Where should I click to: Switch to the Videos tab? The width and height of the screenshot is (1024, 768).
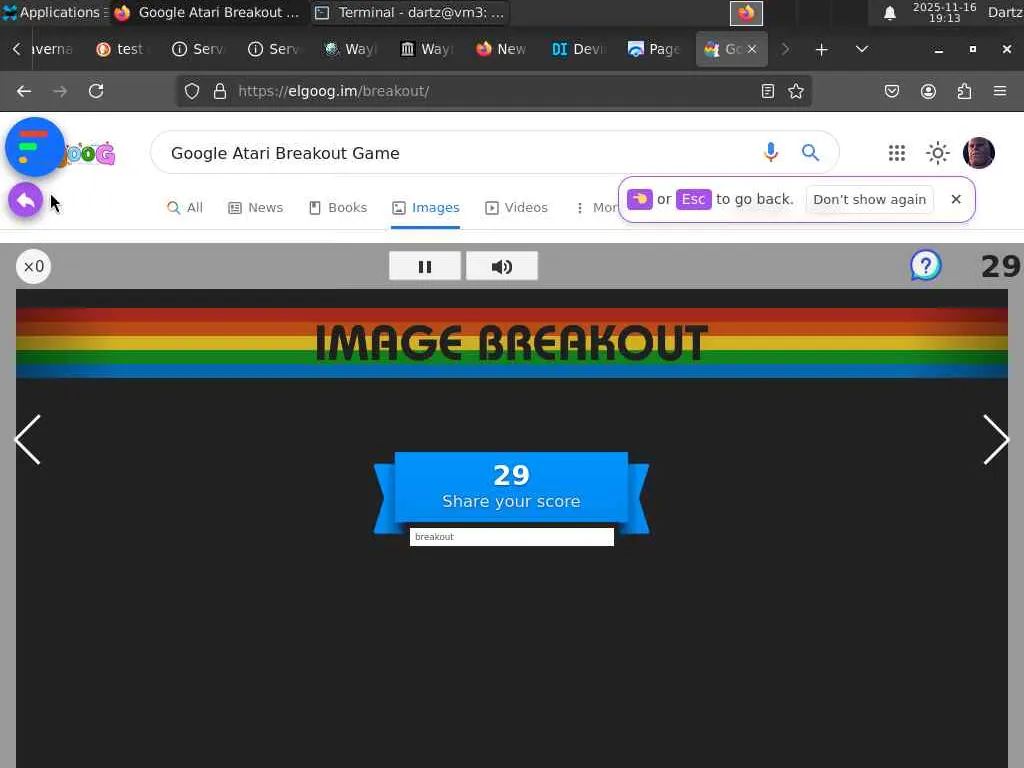[x=516, y=208]
